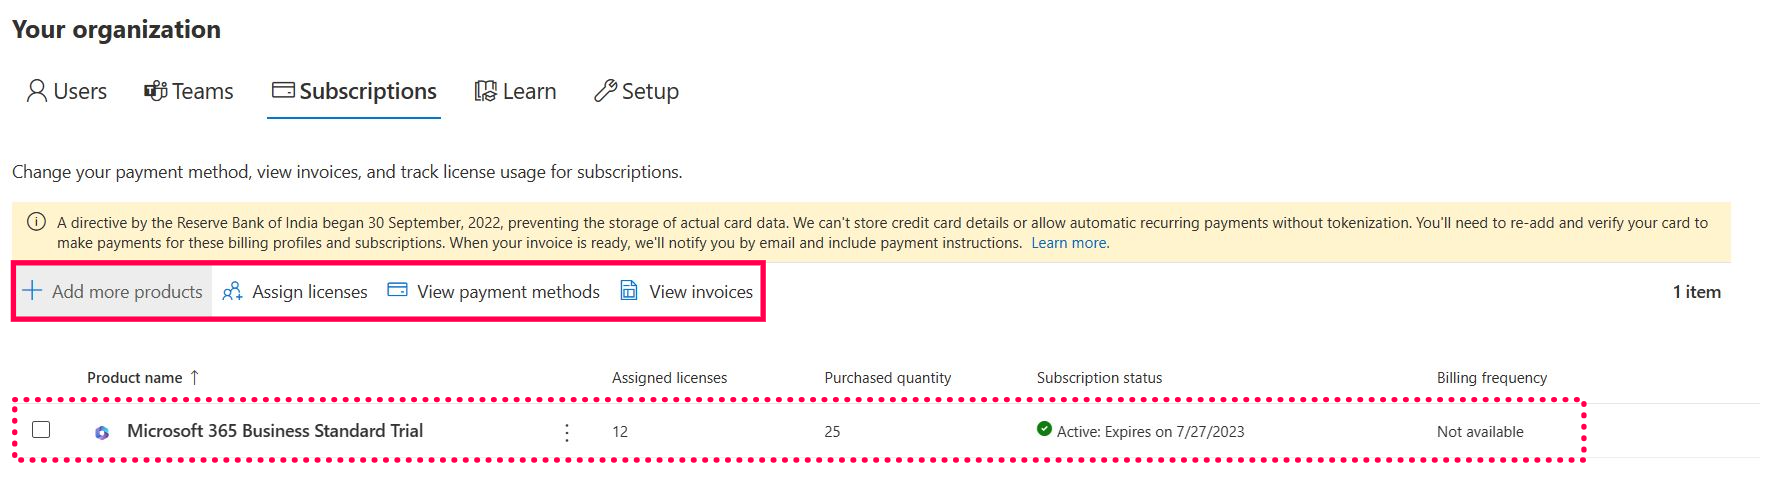The width and height of the screenshot is (1765, 480).
Task: Open the Users tab
Action: click(x=67, y=91)
